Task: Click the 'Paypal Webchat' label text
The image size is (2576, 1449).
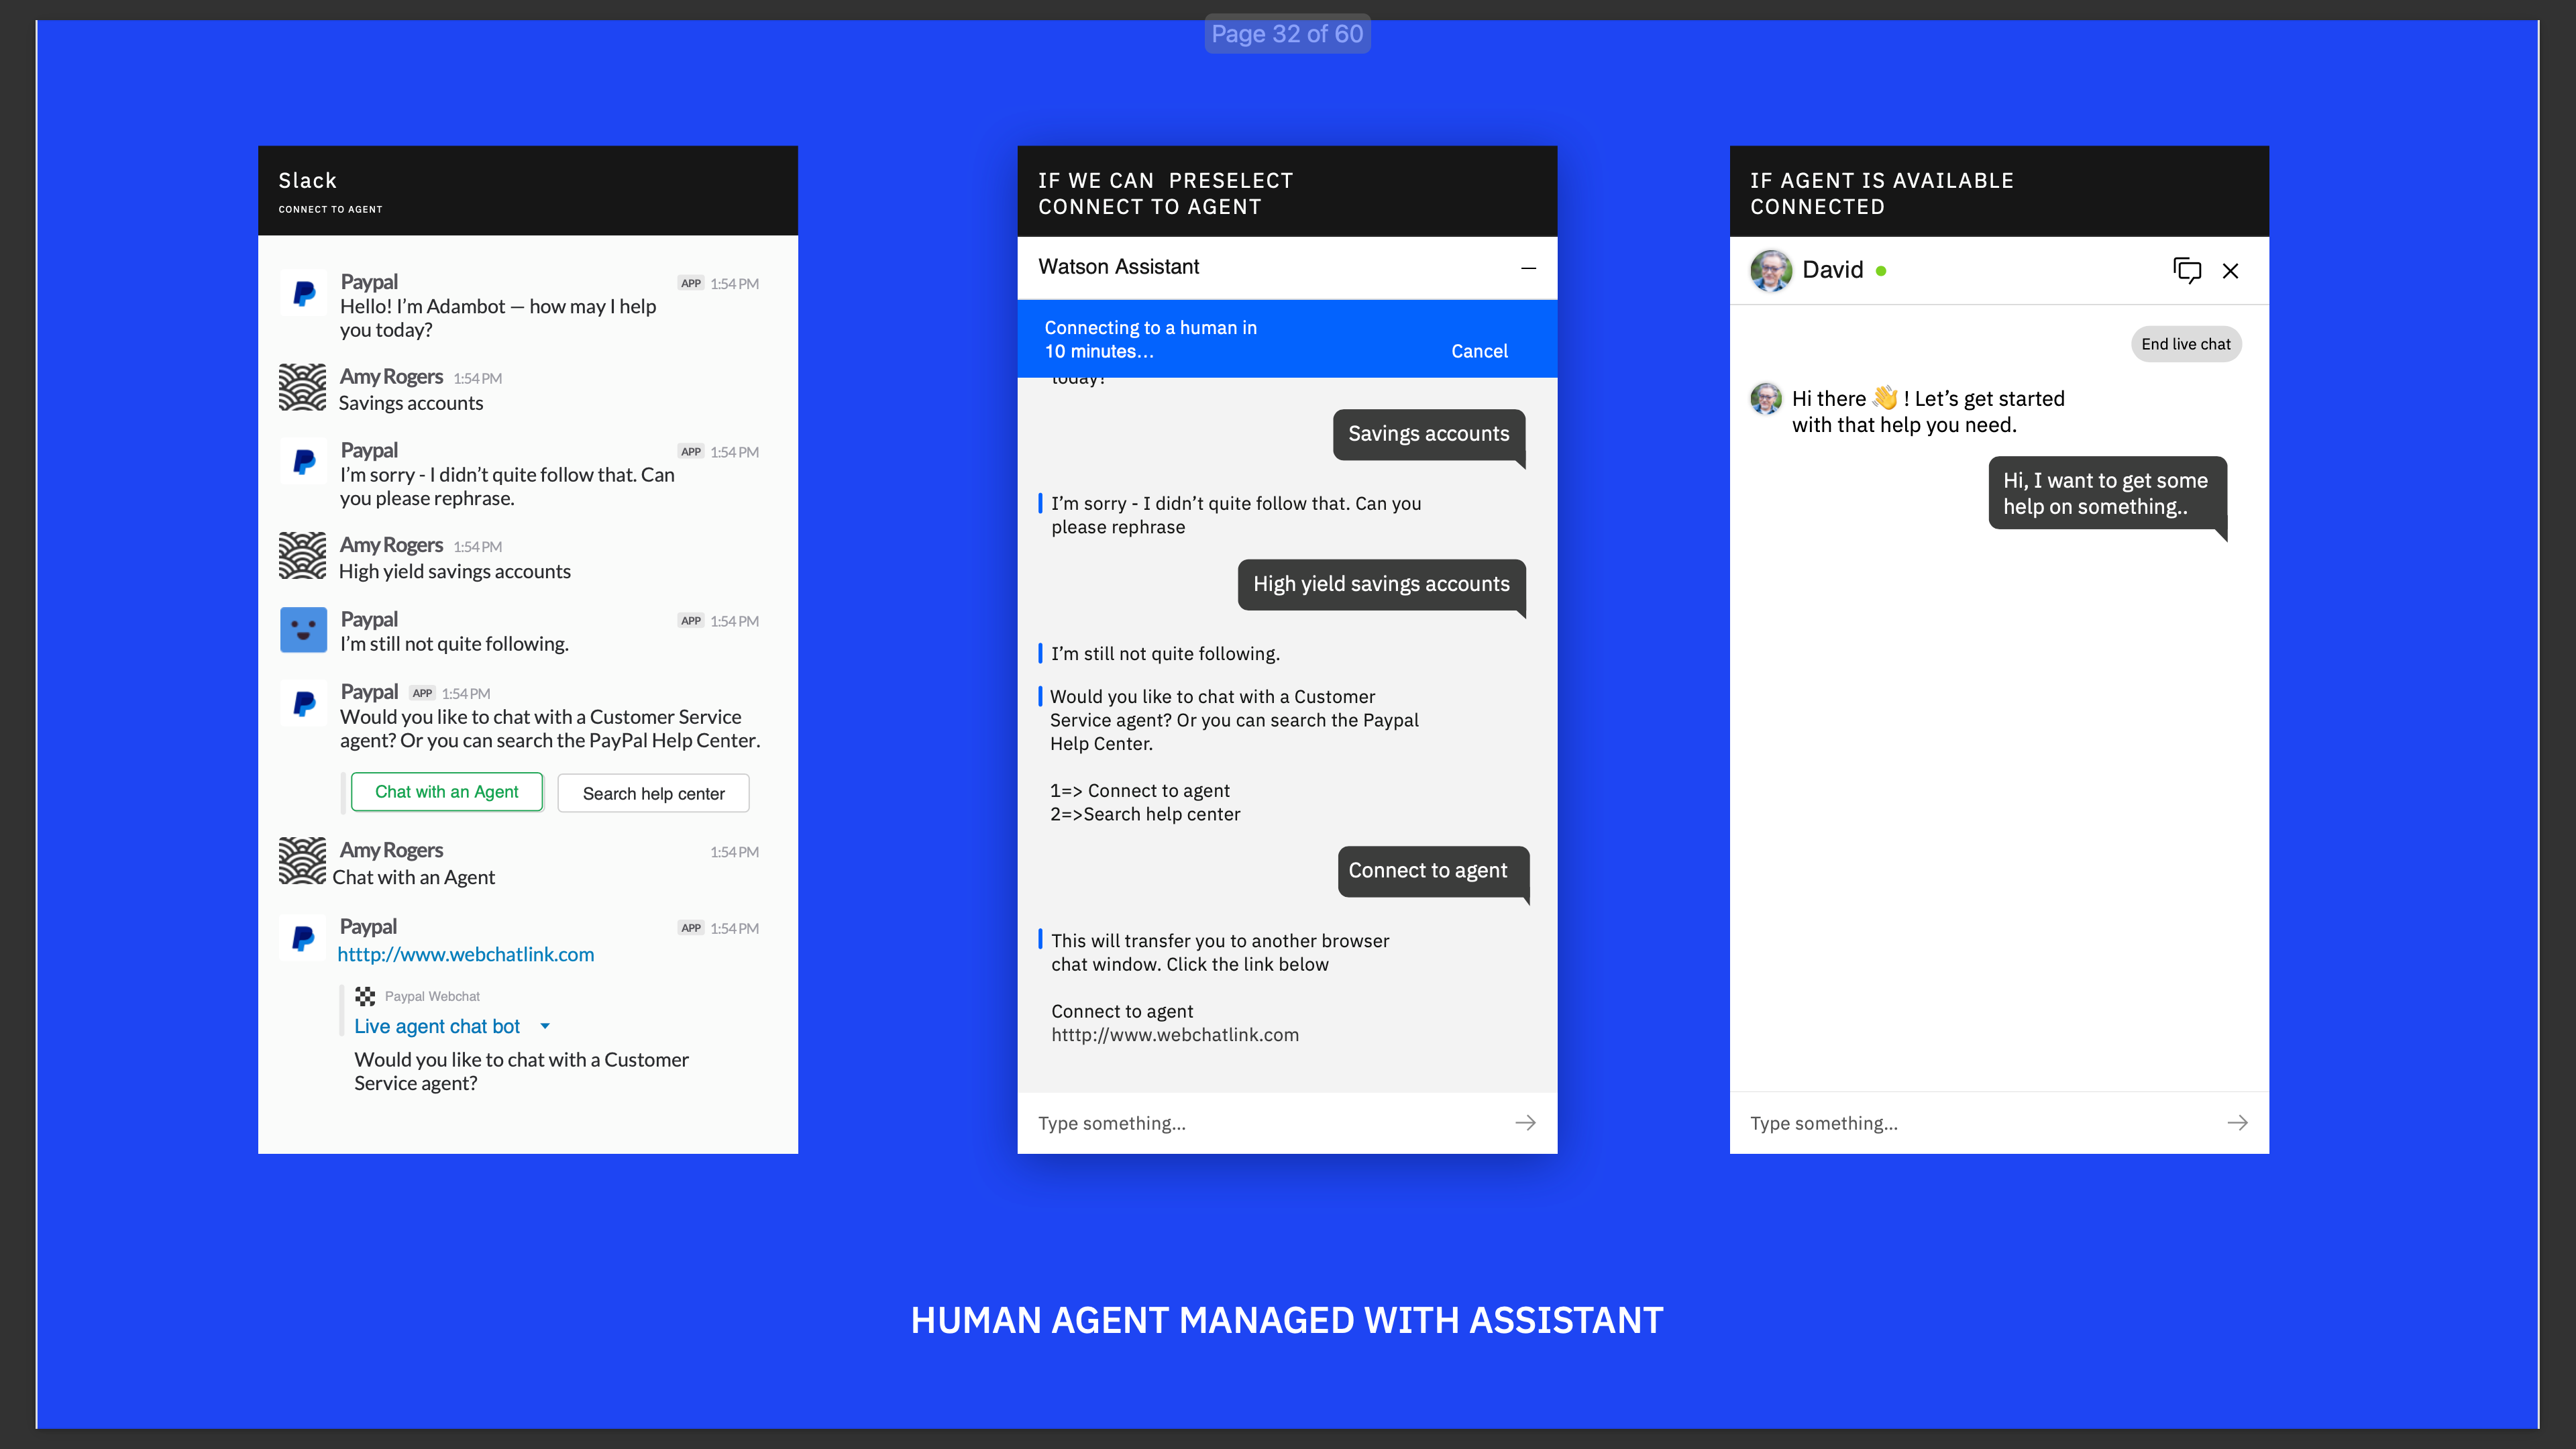Action: pyautogui.click(x=432, y=996)
